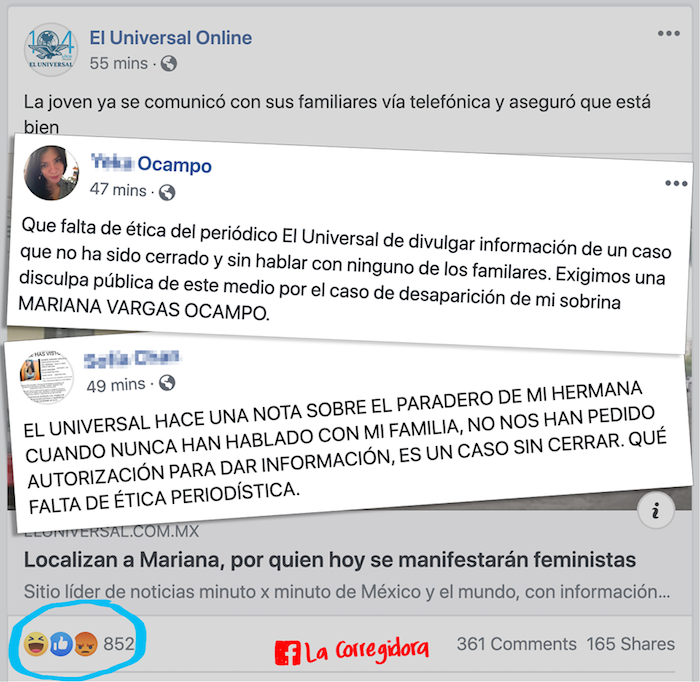Show the 852 reactions list
The height and width of the screenshot is (682, 700).
point(119,644)
